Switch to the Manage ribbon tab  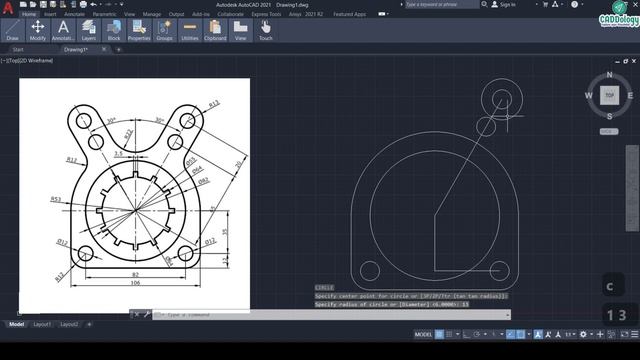click(x=152, y=14)
